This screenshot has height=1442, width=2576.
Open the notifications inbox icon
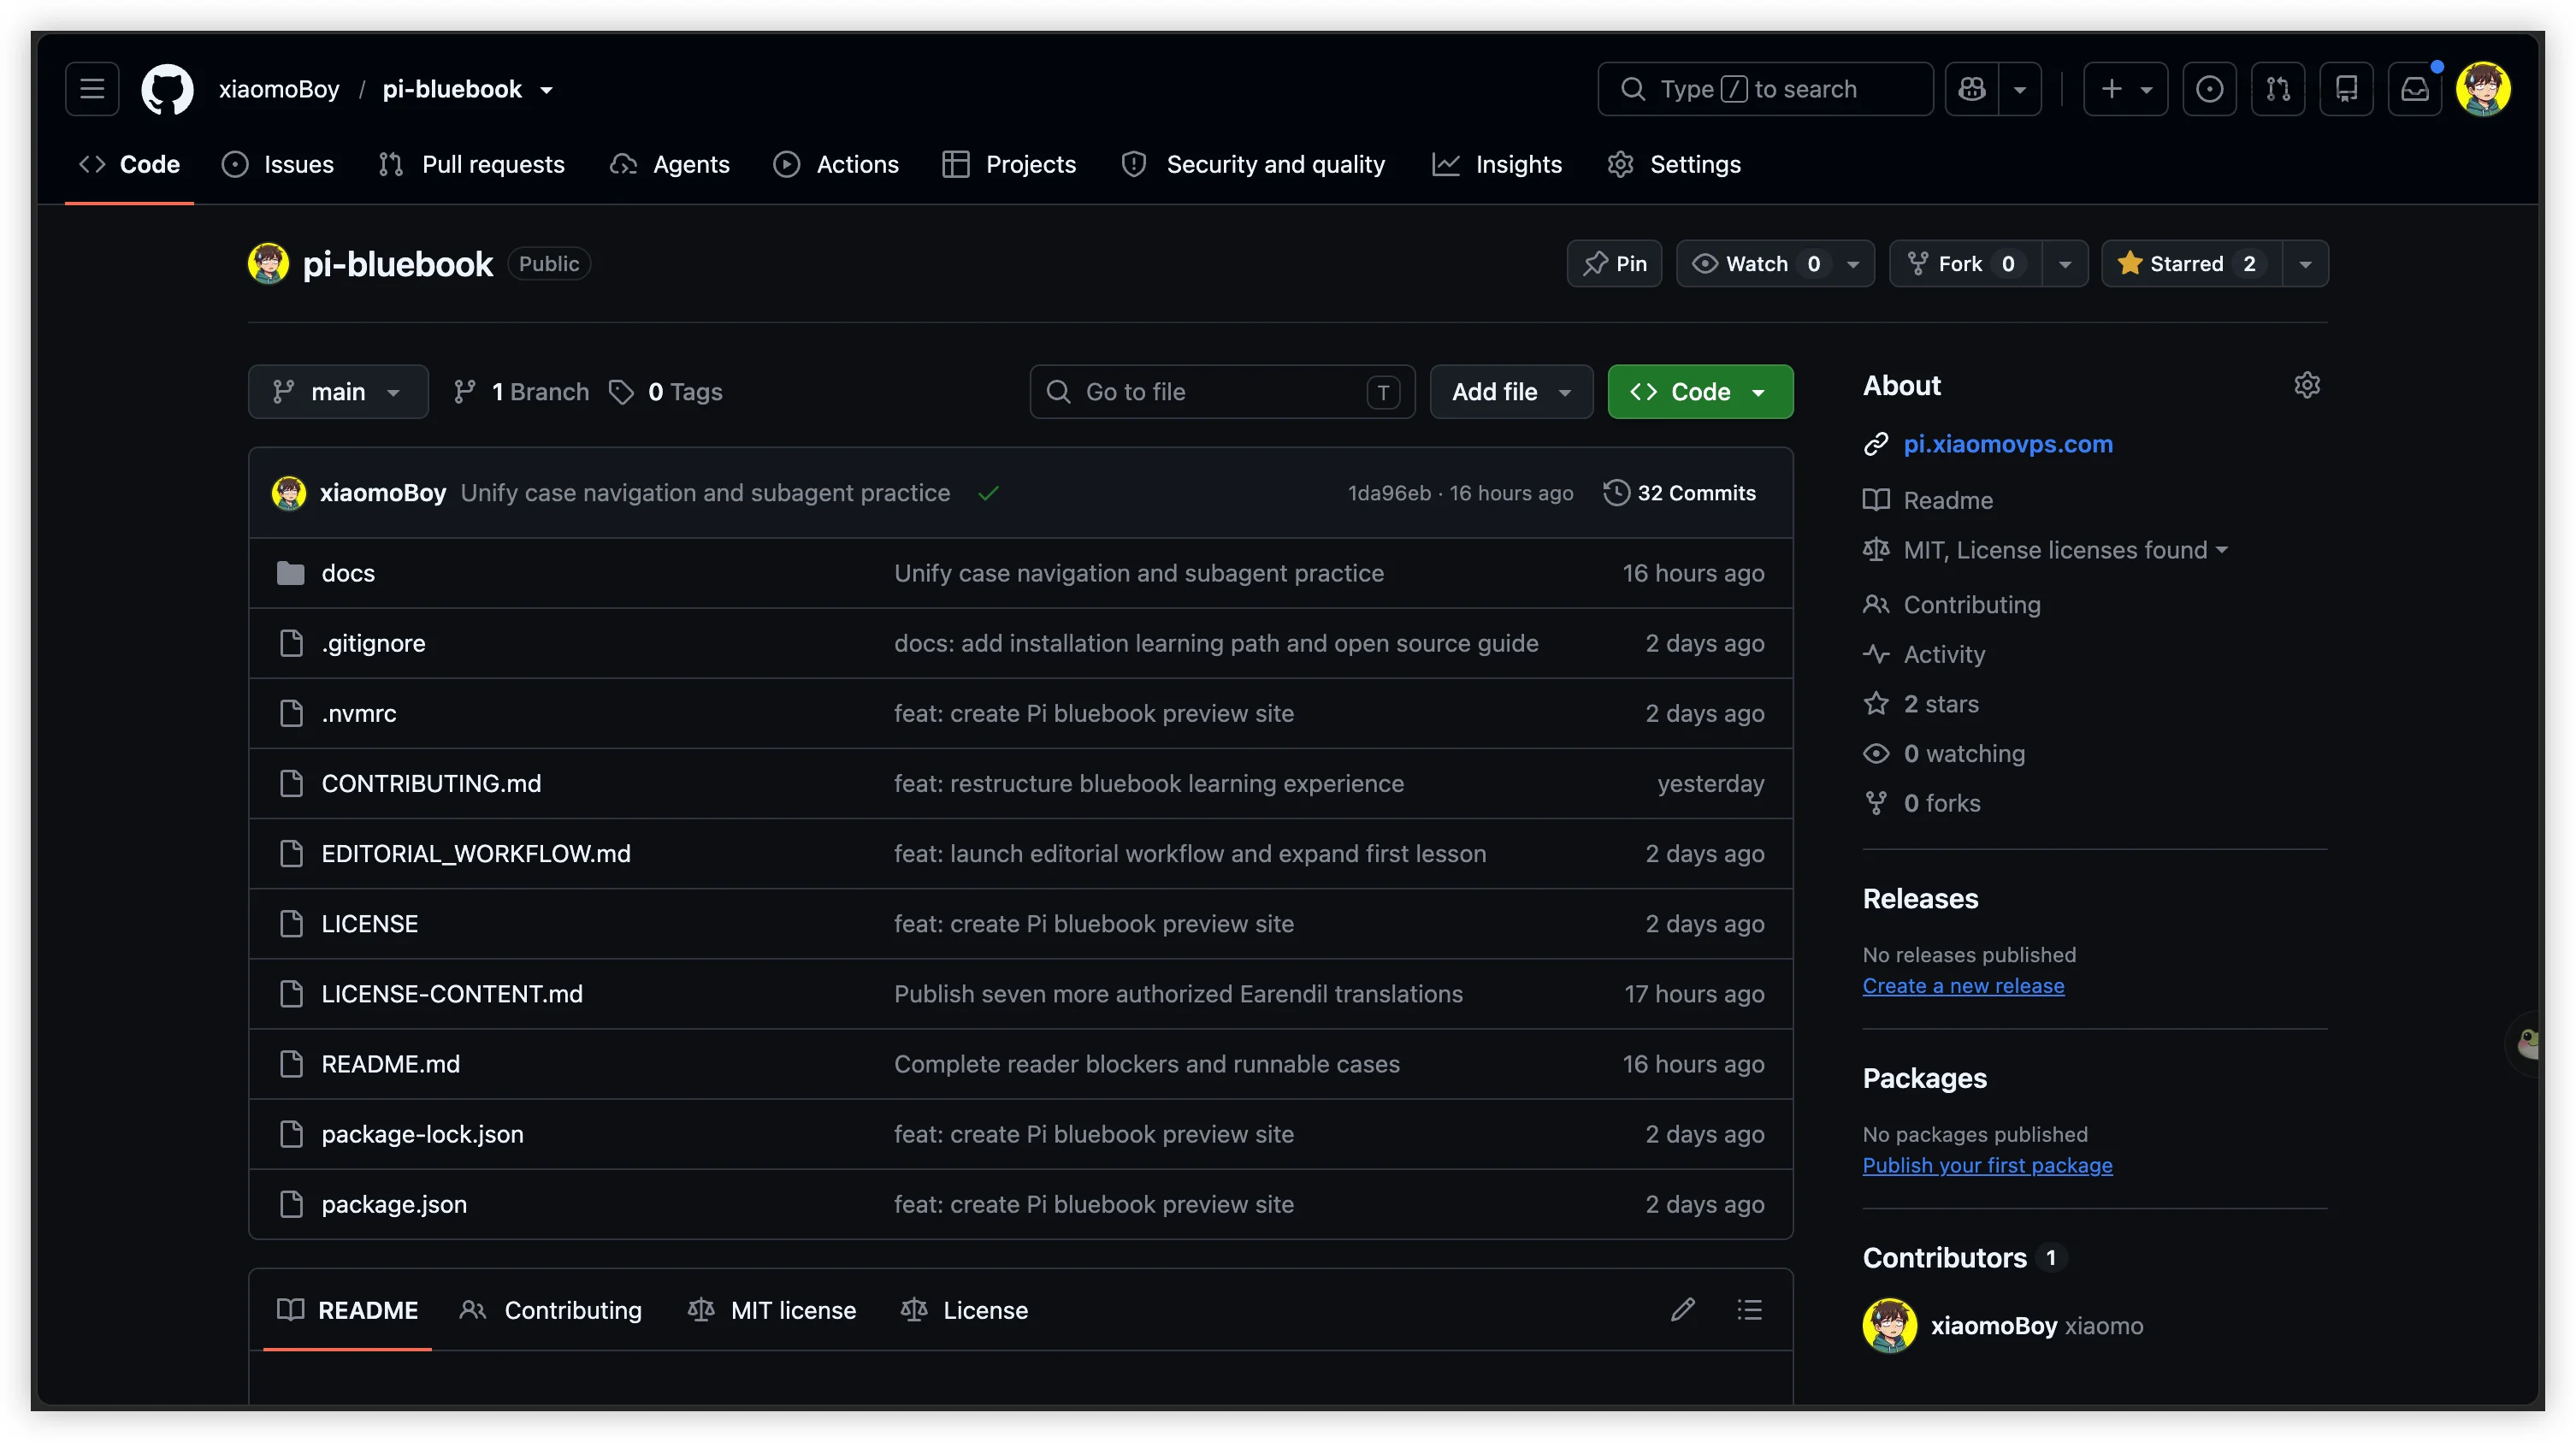point(2415,89)
